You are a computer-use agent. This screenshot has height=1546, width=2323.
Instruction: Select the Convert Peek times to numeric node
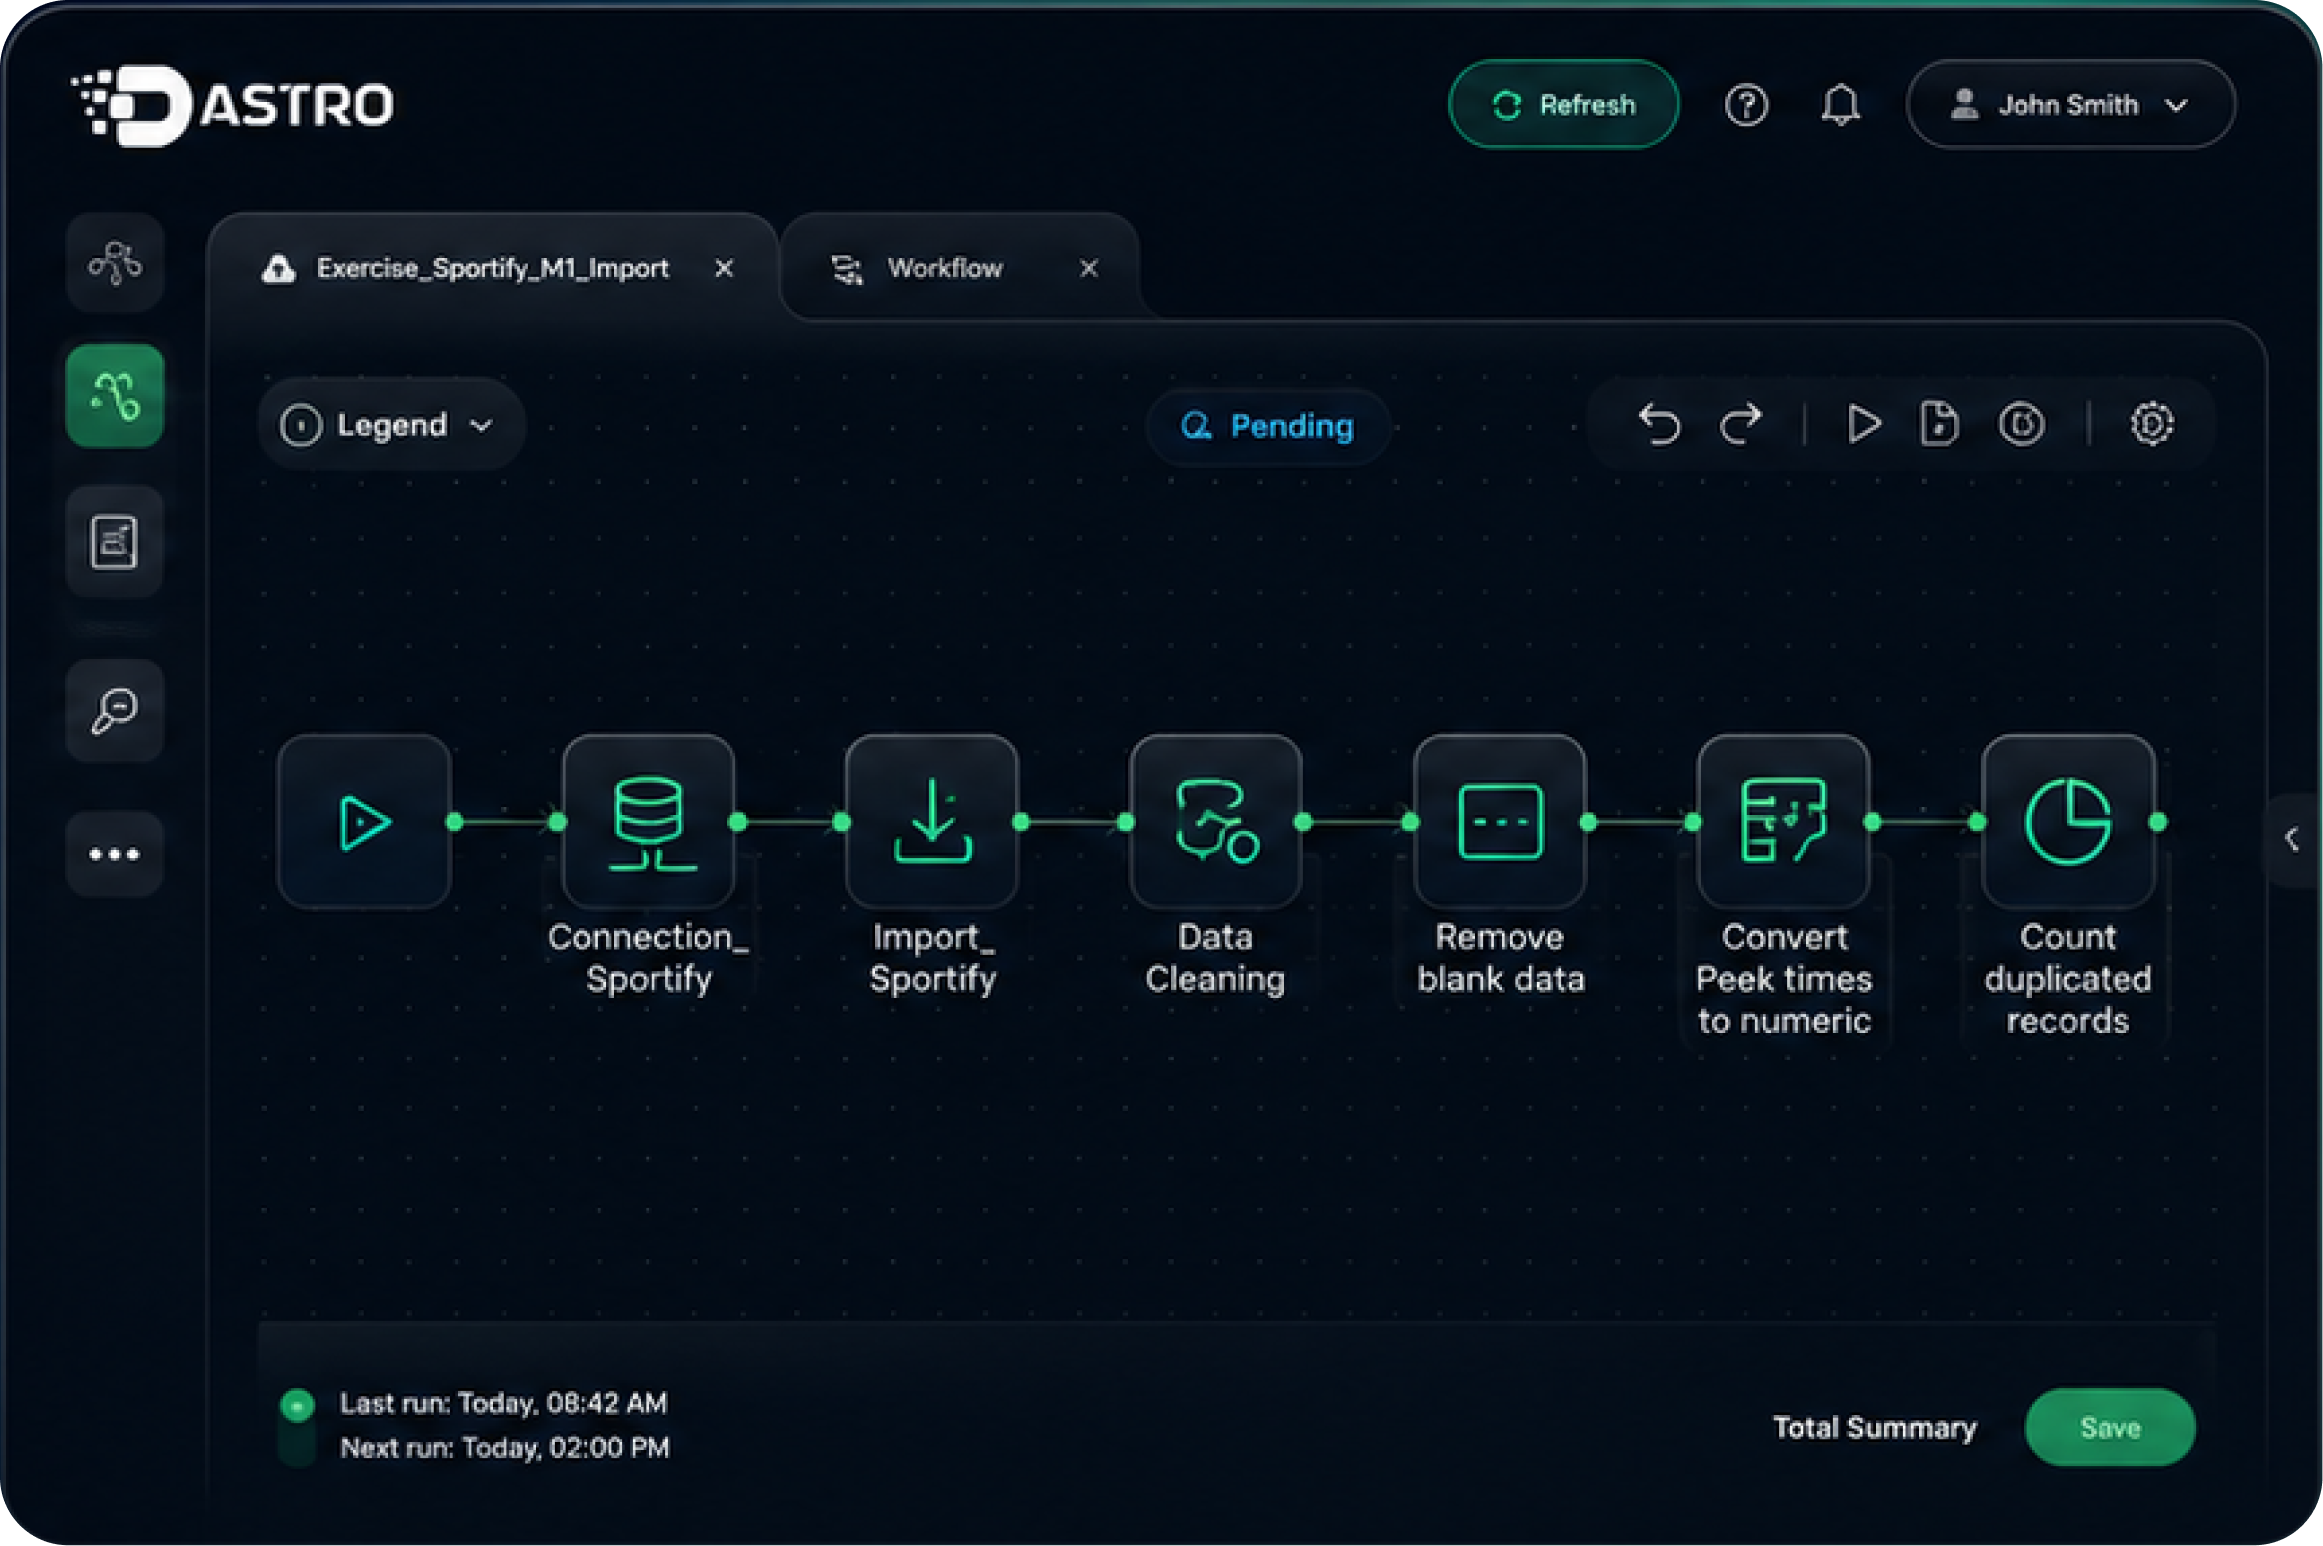tap(1784, 822)
